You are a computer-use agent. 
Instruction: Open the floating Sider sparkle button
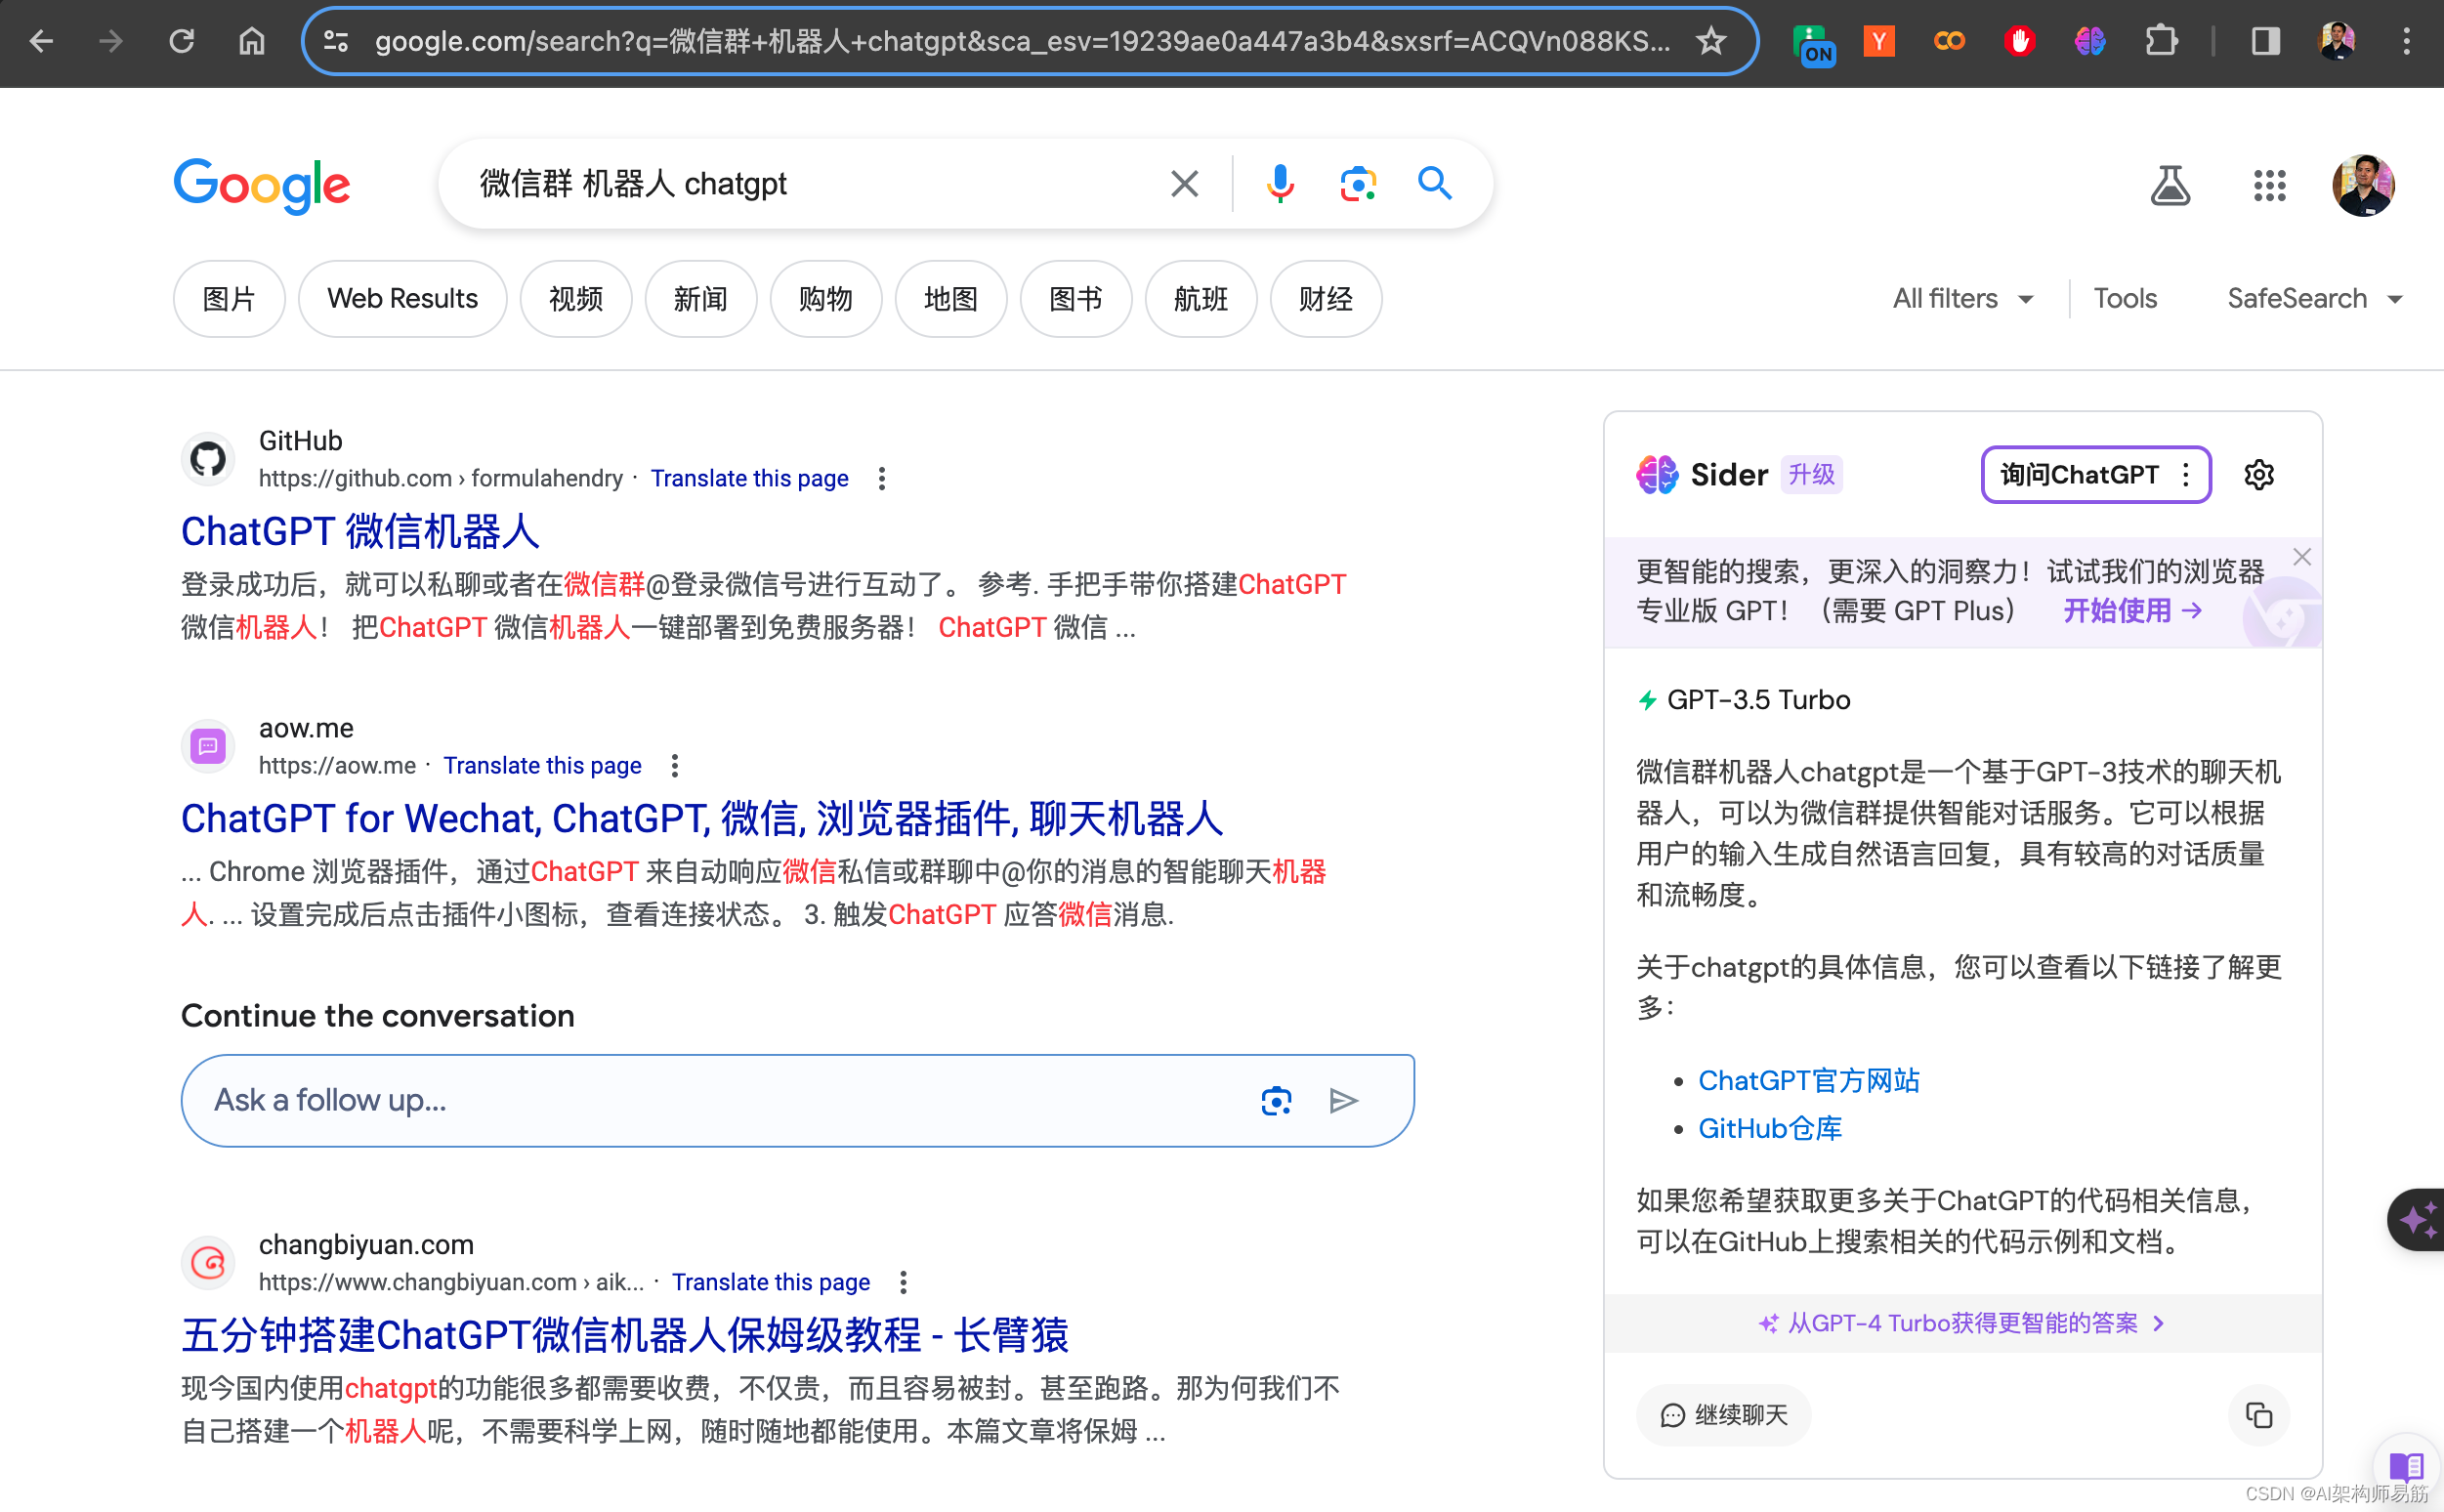2416,1220
